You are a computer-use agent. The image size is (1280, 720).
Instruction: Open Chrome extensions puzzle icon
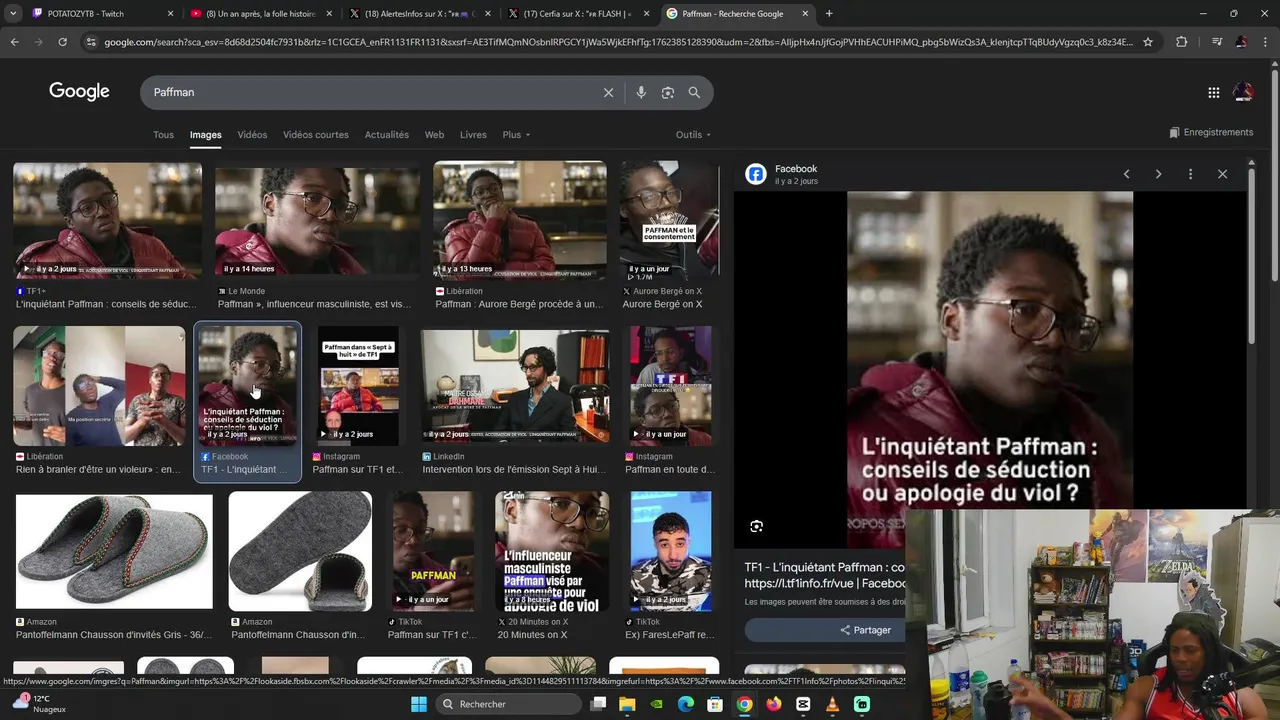tap(1181, 42)
